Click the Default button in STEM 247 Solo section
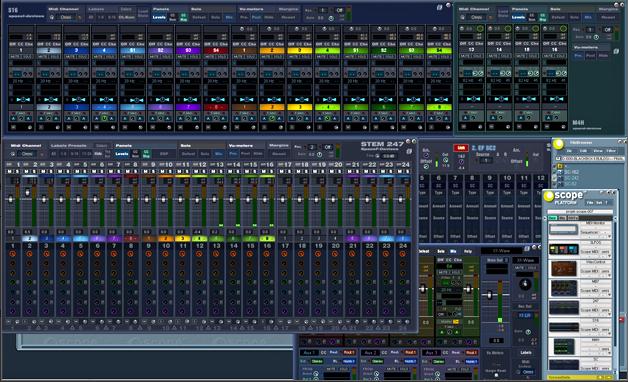Screen dimensions: 628x382 (x=188, y=154)
